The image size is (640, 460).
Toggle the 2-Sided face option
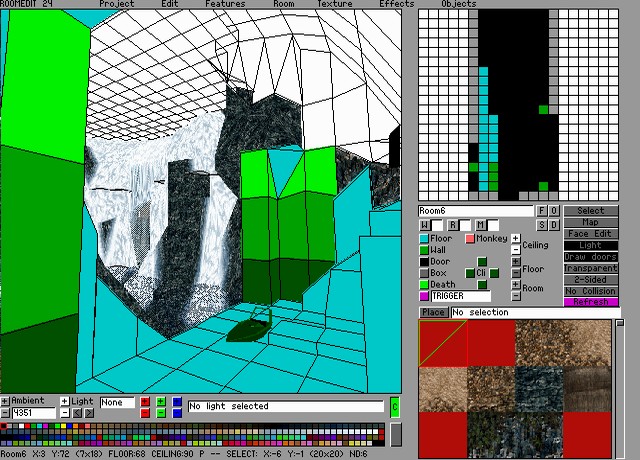click(x=591, y=279)
